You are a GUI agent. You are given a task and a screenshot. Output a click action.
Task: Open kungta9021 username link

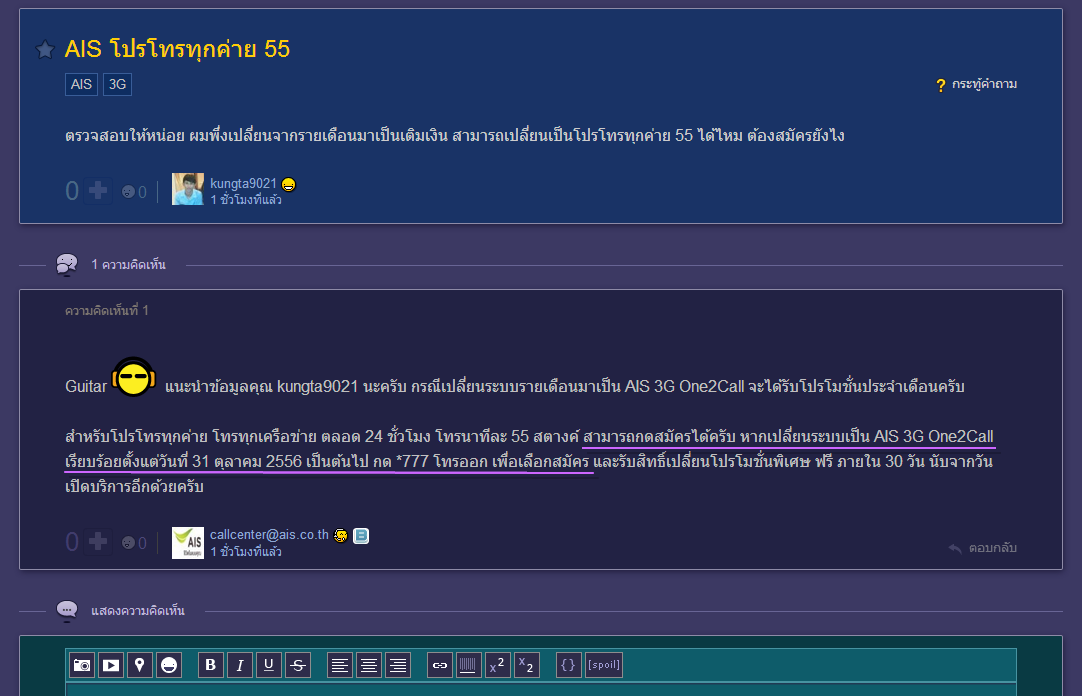coord(243,183)
